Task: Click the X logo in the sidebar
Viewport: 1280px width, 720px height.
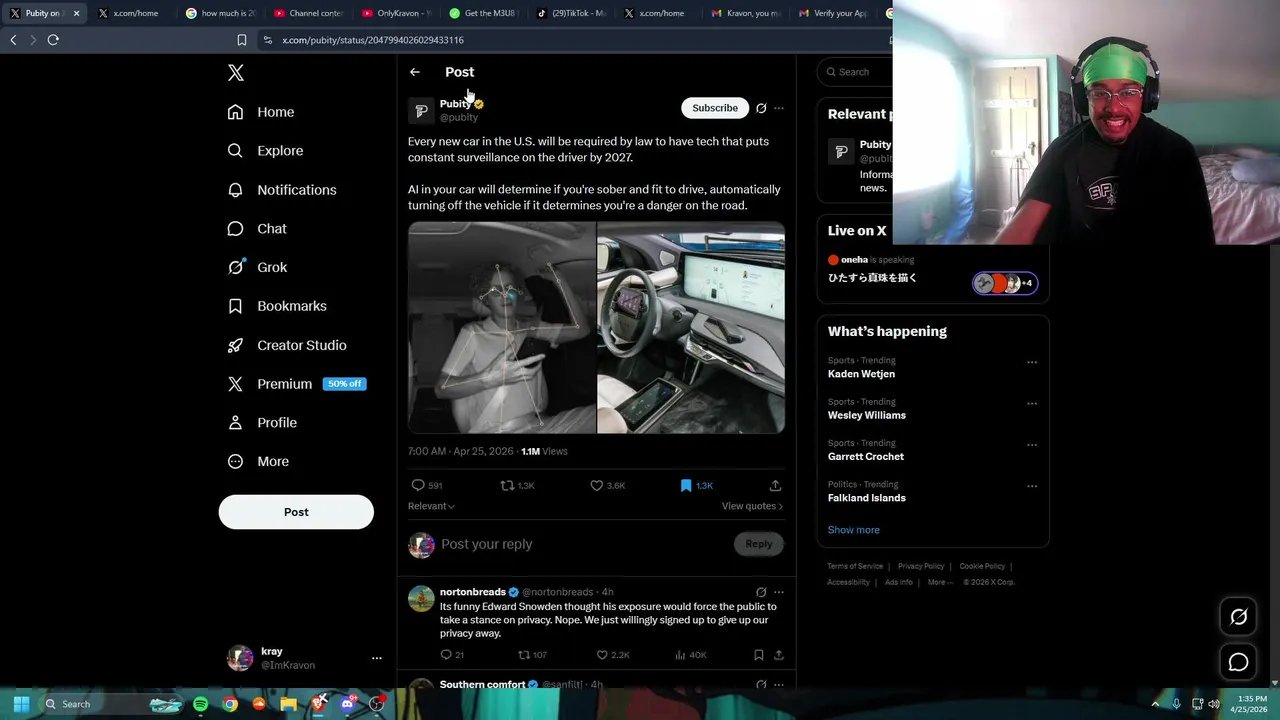Action: (236, 73)
